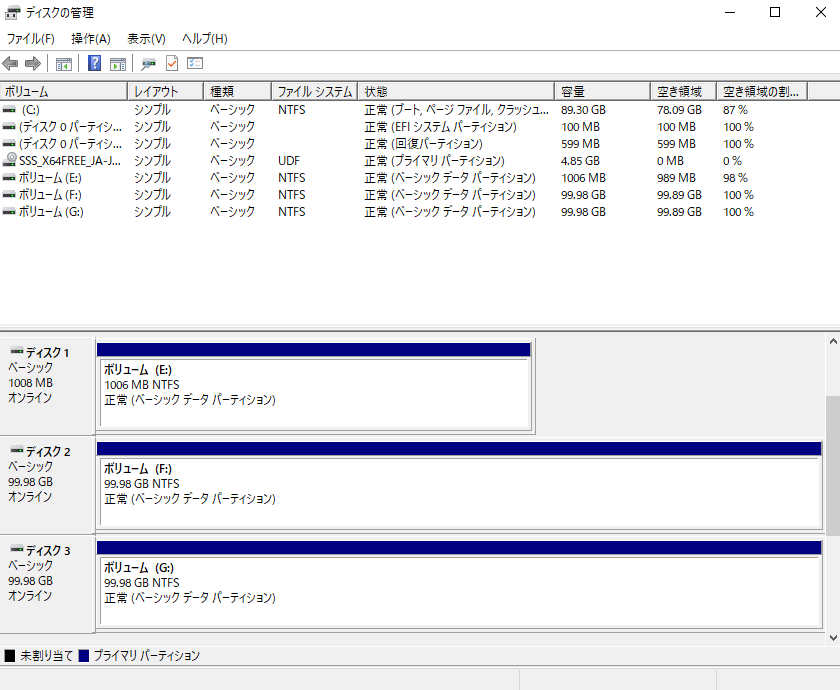Toggle the action pane visibility icon
The image size is (840, 690).
coord(117,63)
